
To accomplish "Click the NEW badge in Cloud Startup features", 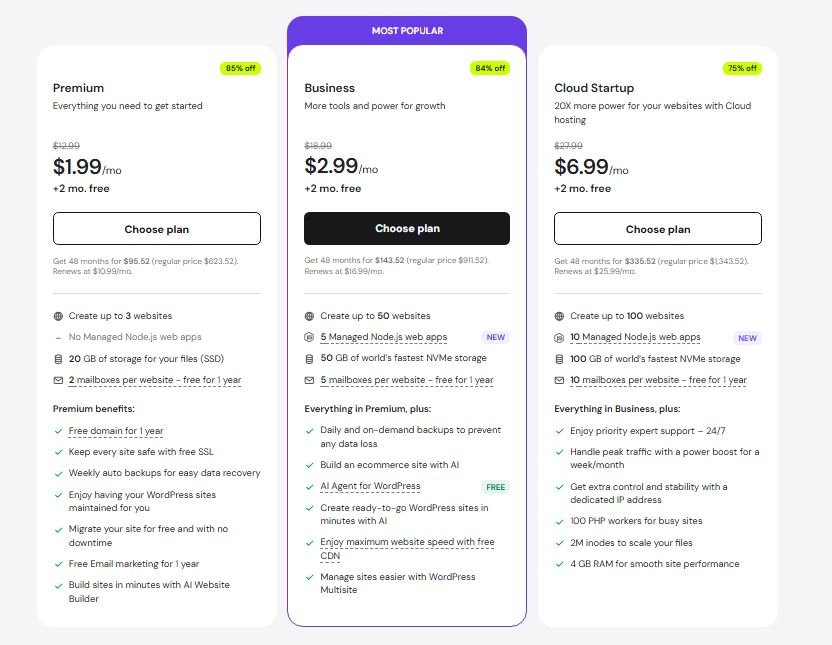I will (747, 337).
